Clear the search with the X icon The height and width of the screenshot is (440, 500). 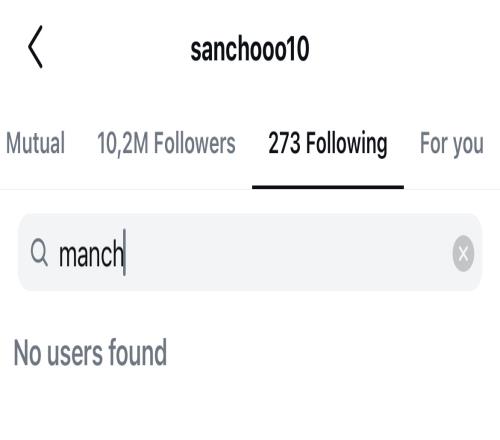pyautogui.click(x=463, y=254)
